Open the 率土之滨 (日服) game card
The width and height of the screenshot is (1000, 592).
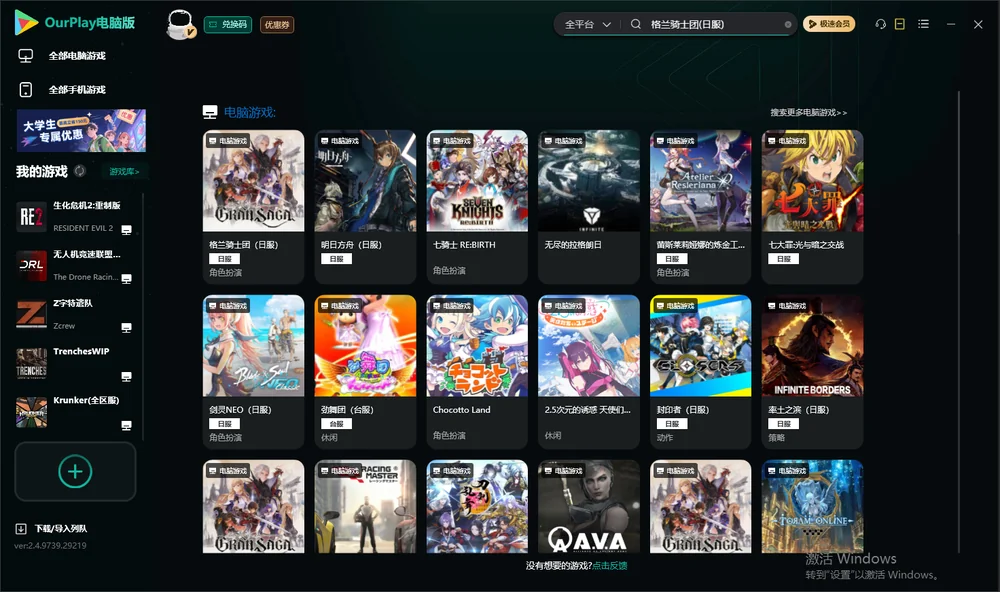(812, 372)
